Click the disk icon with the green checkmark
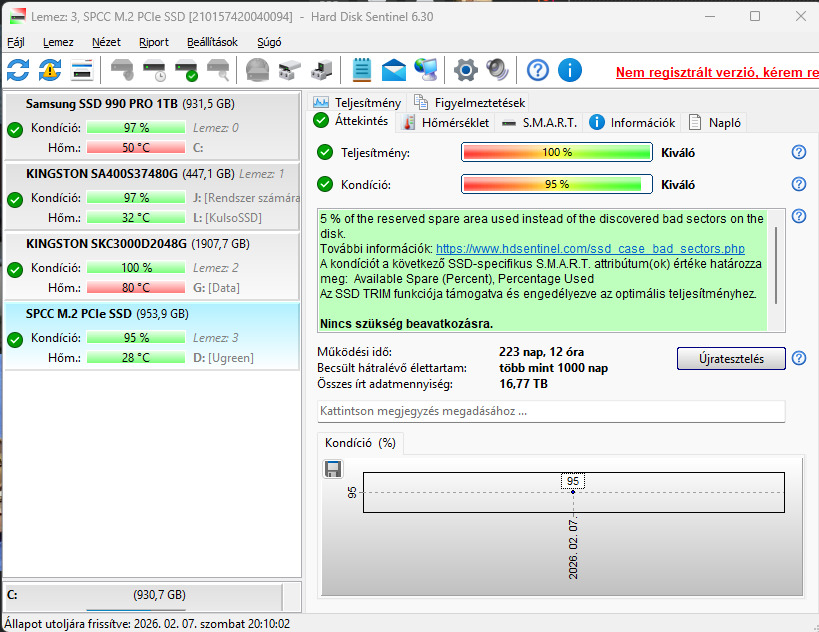Image resolution: width=819 pixels, height=632 pixels. pos(186,70)
